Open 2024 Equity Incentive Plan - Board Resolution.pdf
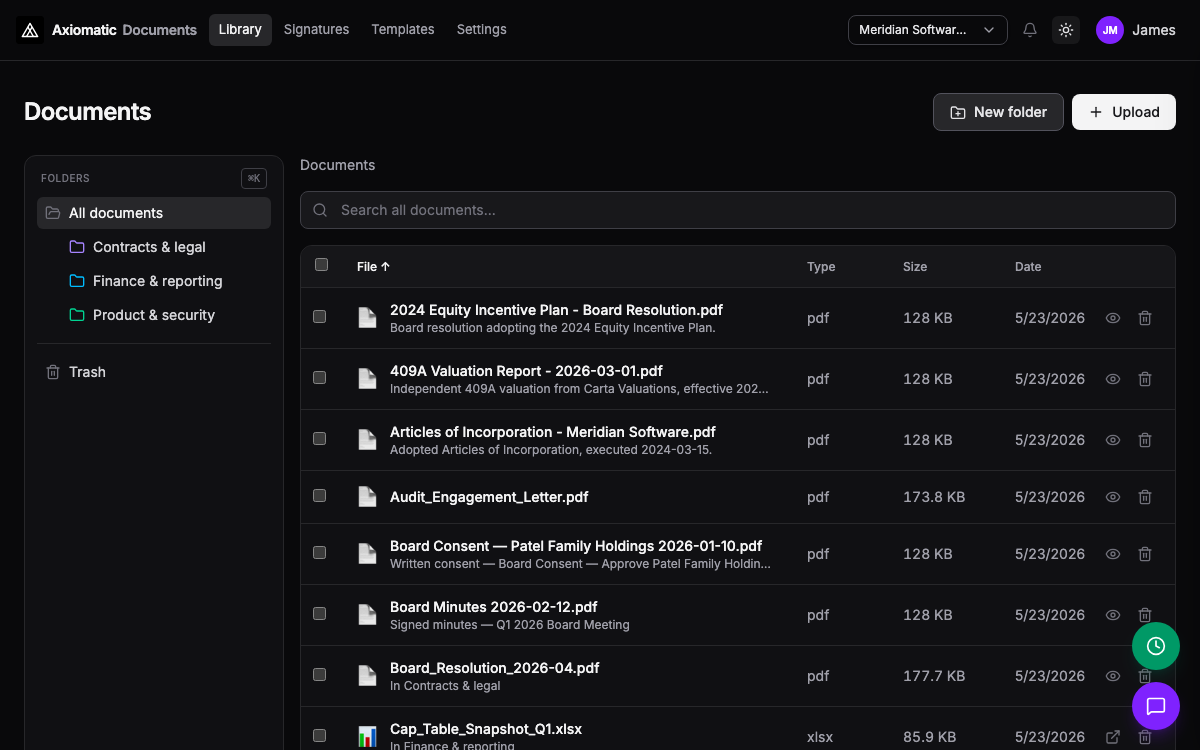This screenshot has width=1200, height=750. point(556,310)
